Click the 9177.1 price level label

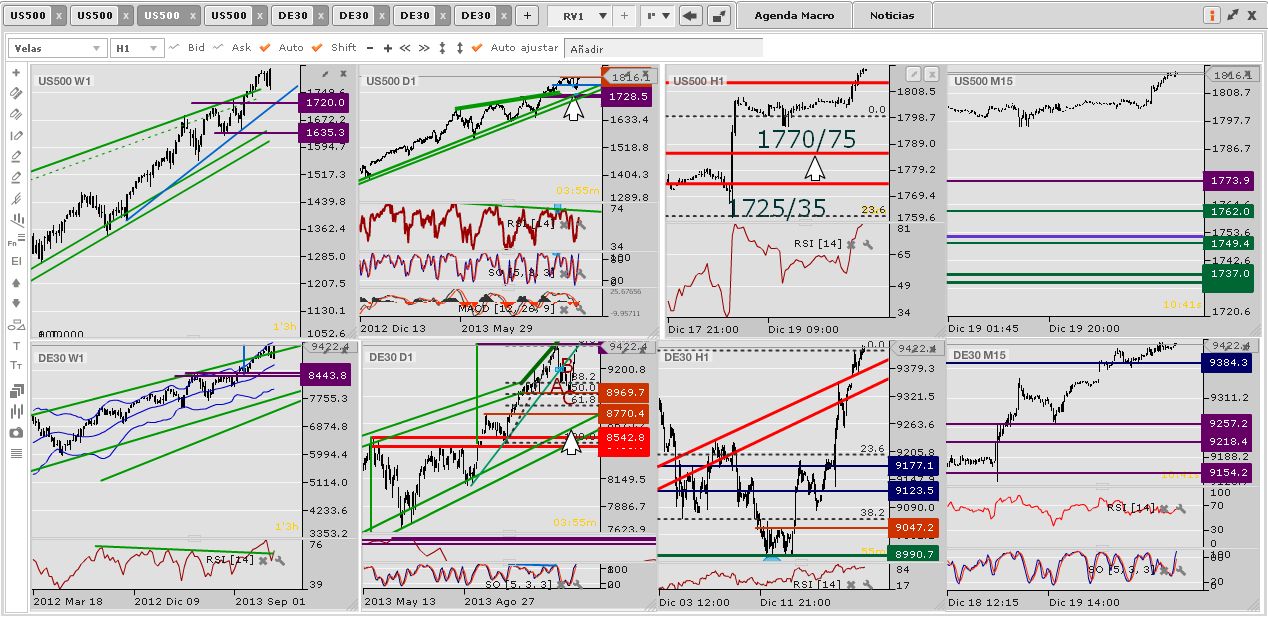click(x=913, y=466)
